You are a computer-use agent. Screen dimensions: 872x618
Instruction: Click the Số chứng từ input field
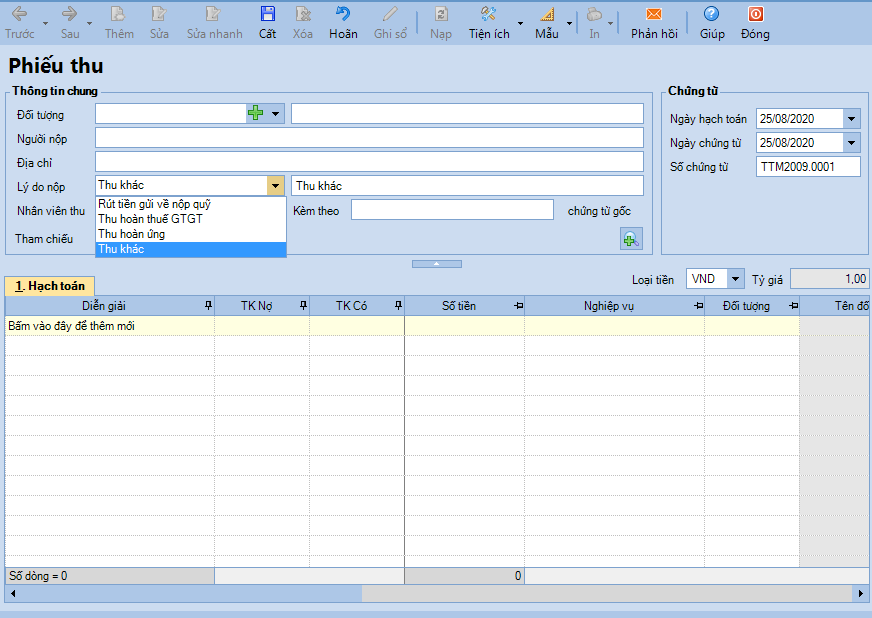coord(808,167)
